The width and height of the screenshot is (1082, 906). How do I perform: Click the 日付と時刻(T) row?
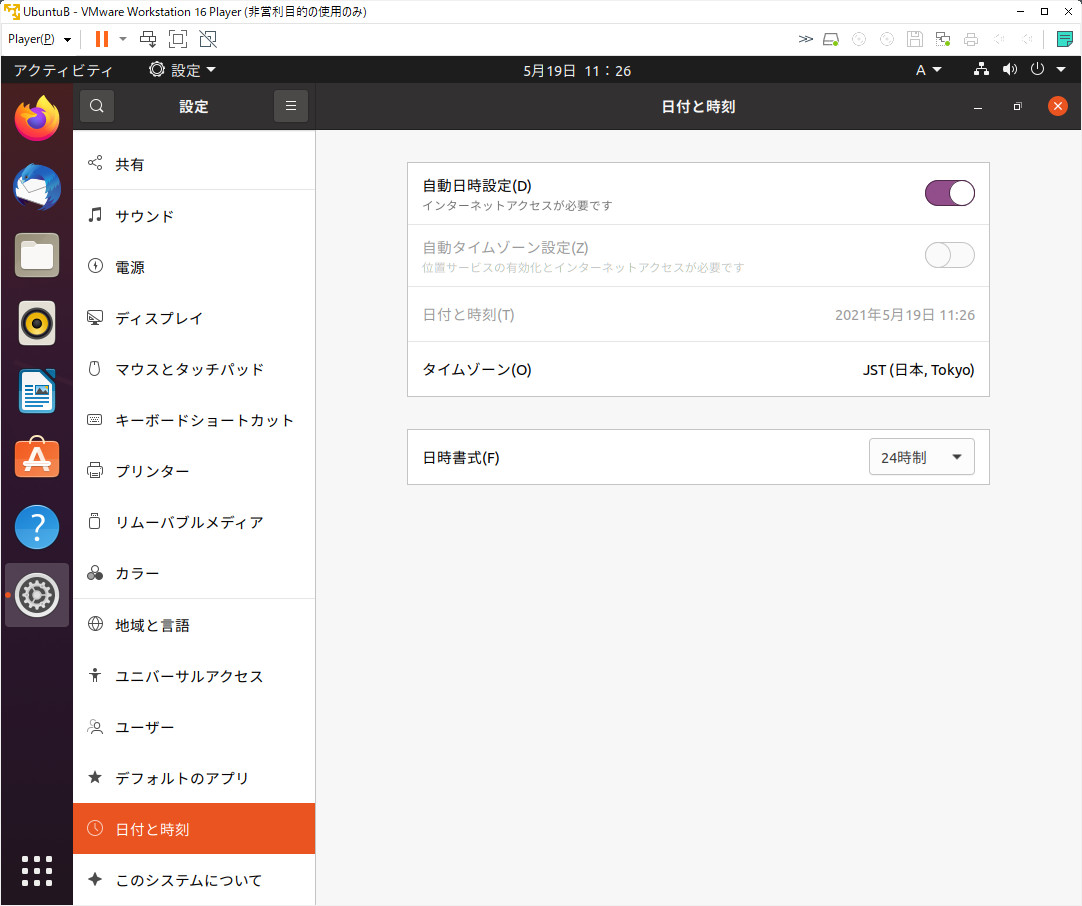tap(698, 315)
